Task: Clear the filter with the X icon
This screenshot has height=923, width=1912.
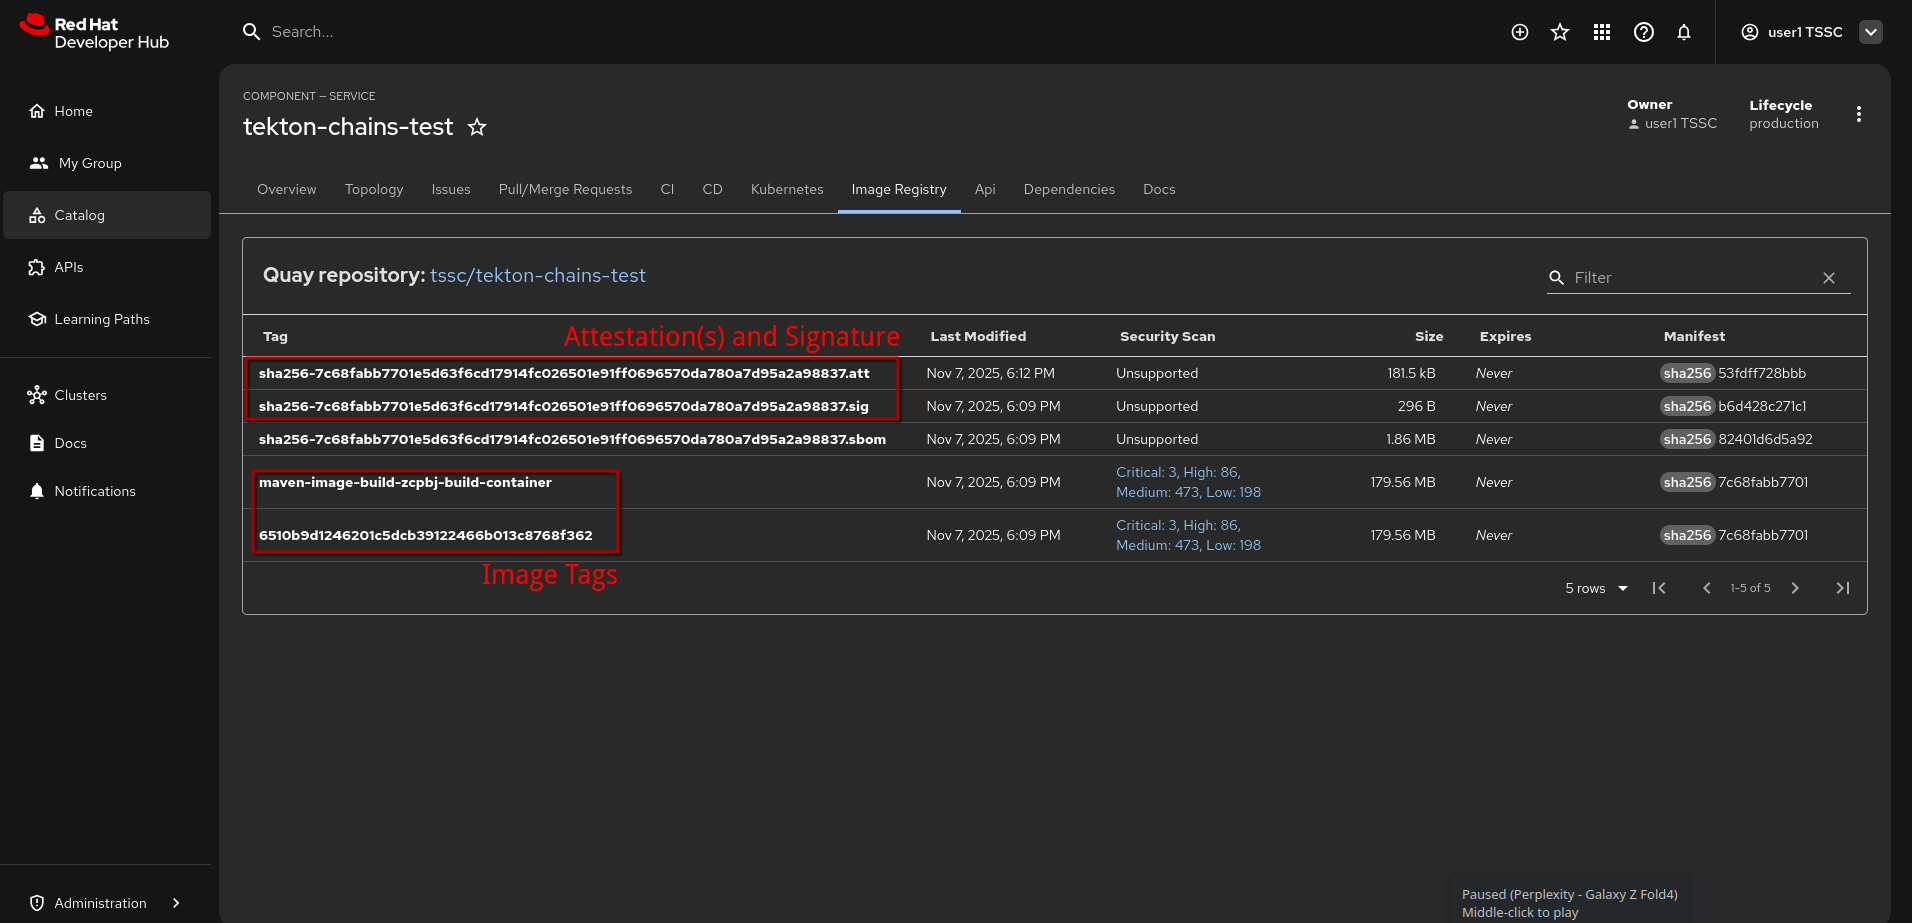Action: pos(1828,278)
